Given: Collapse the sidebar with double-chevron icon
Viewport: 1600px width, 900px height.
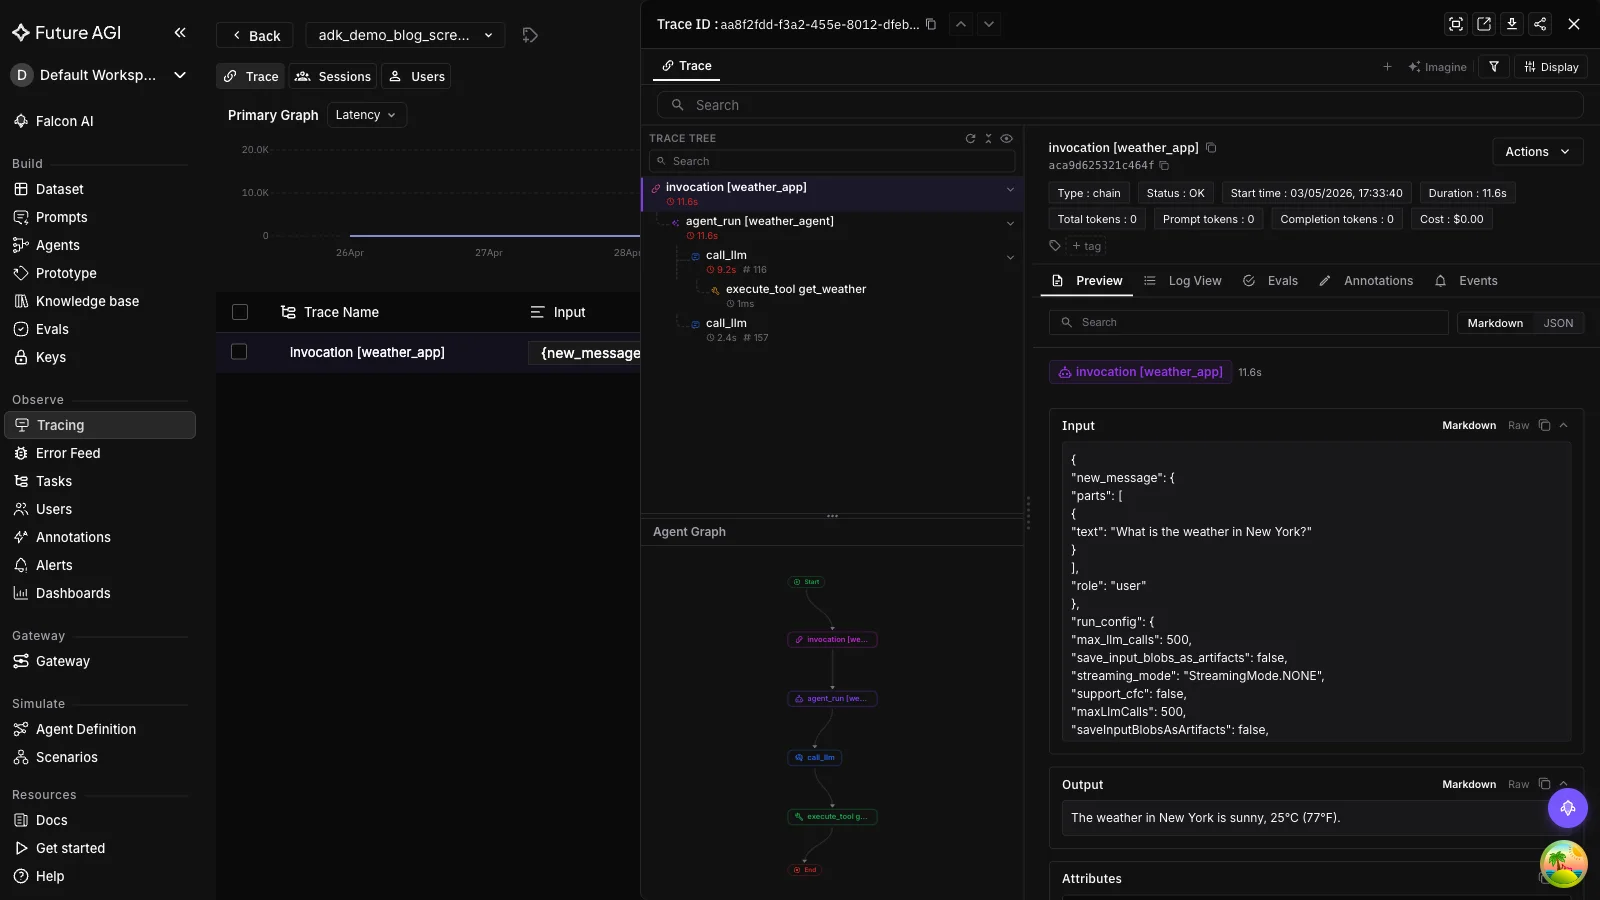Looking at the screenshot, I should click(x=180, y=33).
